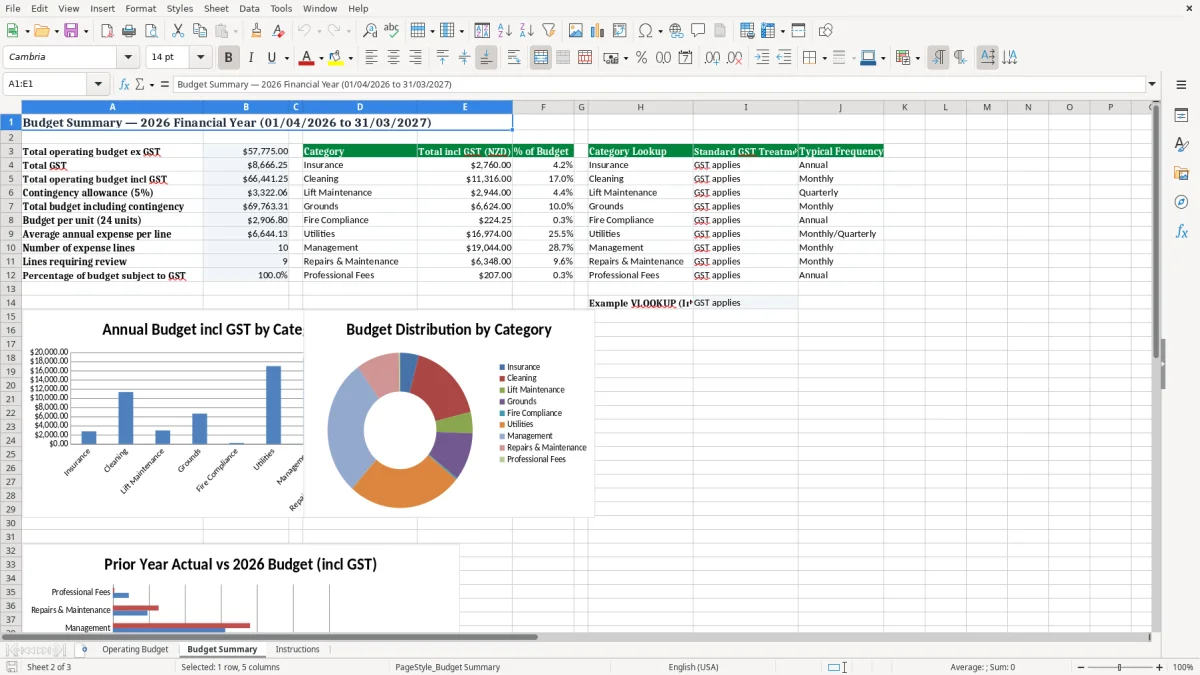This screenshot has height=675, width=1200.
Task: Insert a chart from the toolbar
Action: (598, 31)
